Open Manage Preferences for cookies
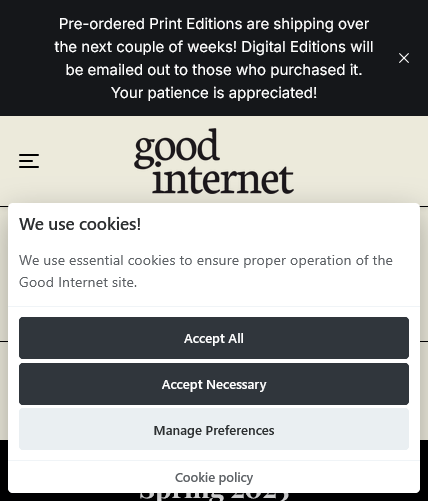The height and width of the screenshot is (501, 428). click(x=214, y=430)
